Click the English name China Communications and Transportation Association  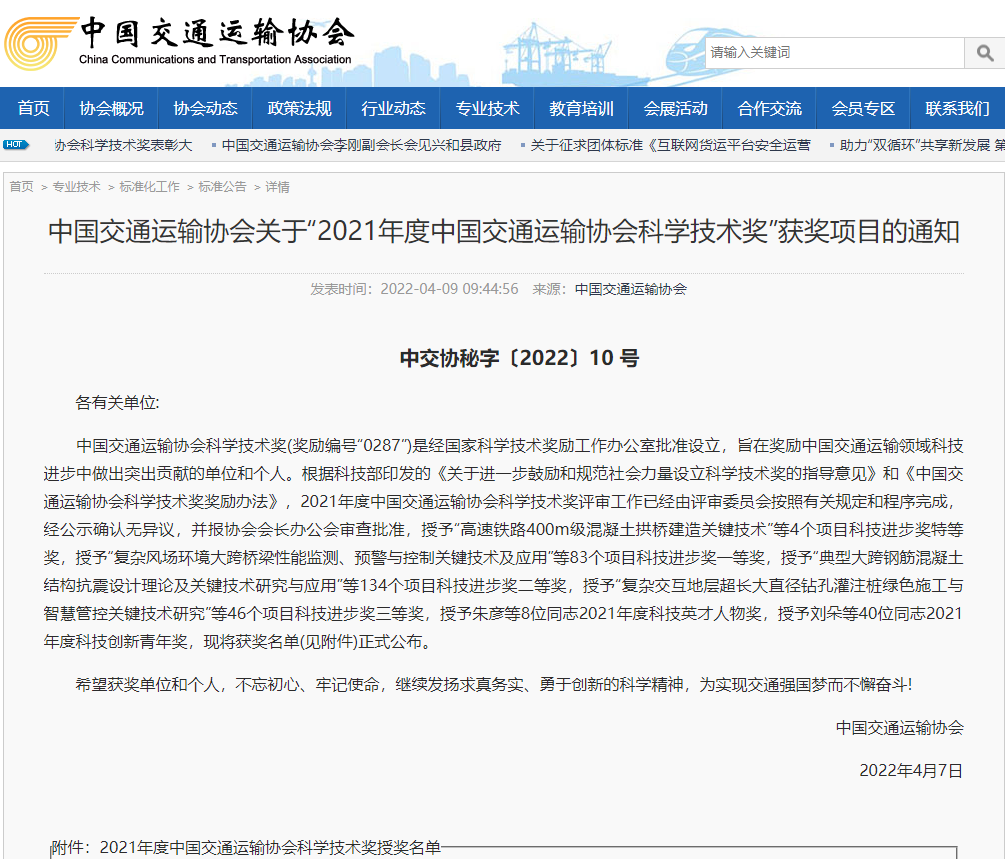click(215, 60)
